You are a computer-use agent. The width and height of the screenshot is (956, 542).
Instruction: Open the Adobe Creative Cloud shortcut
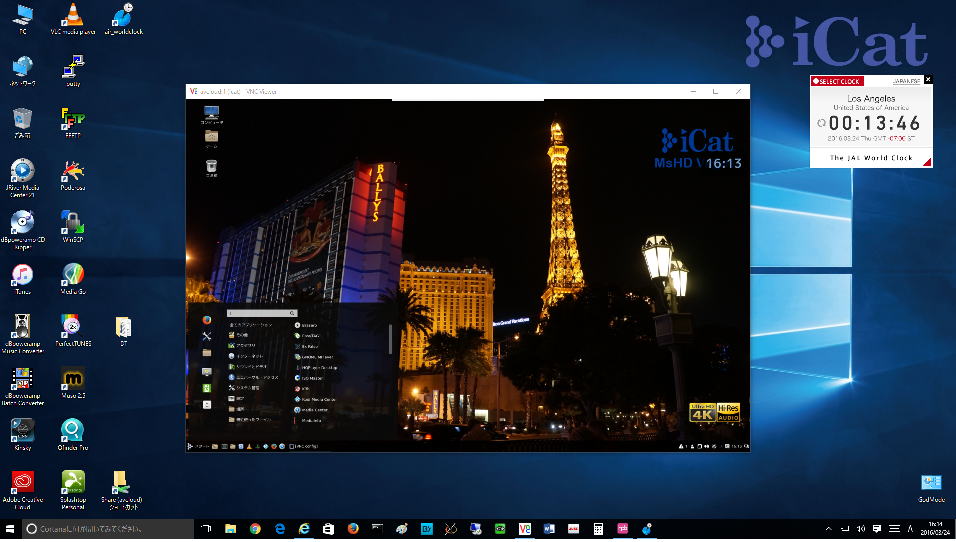click(23, 490)
